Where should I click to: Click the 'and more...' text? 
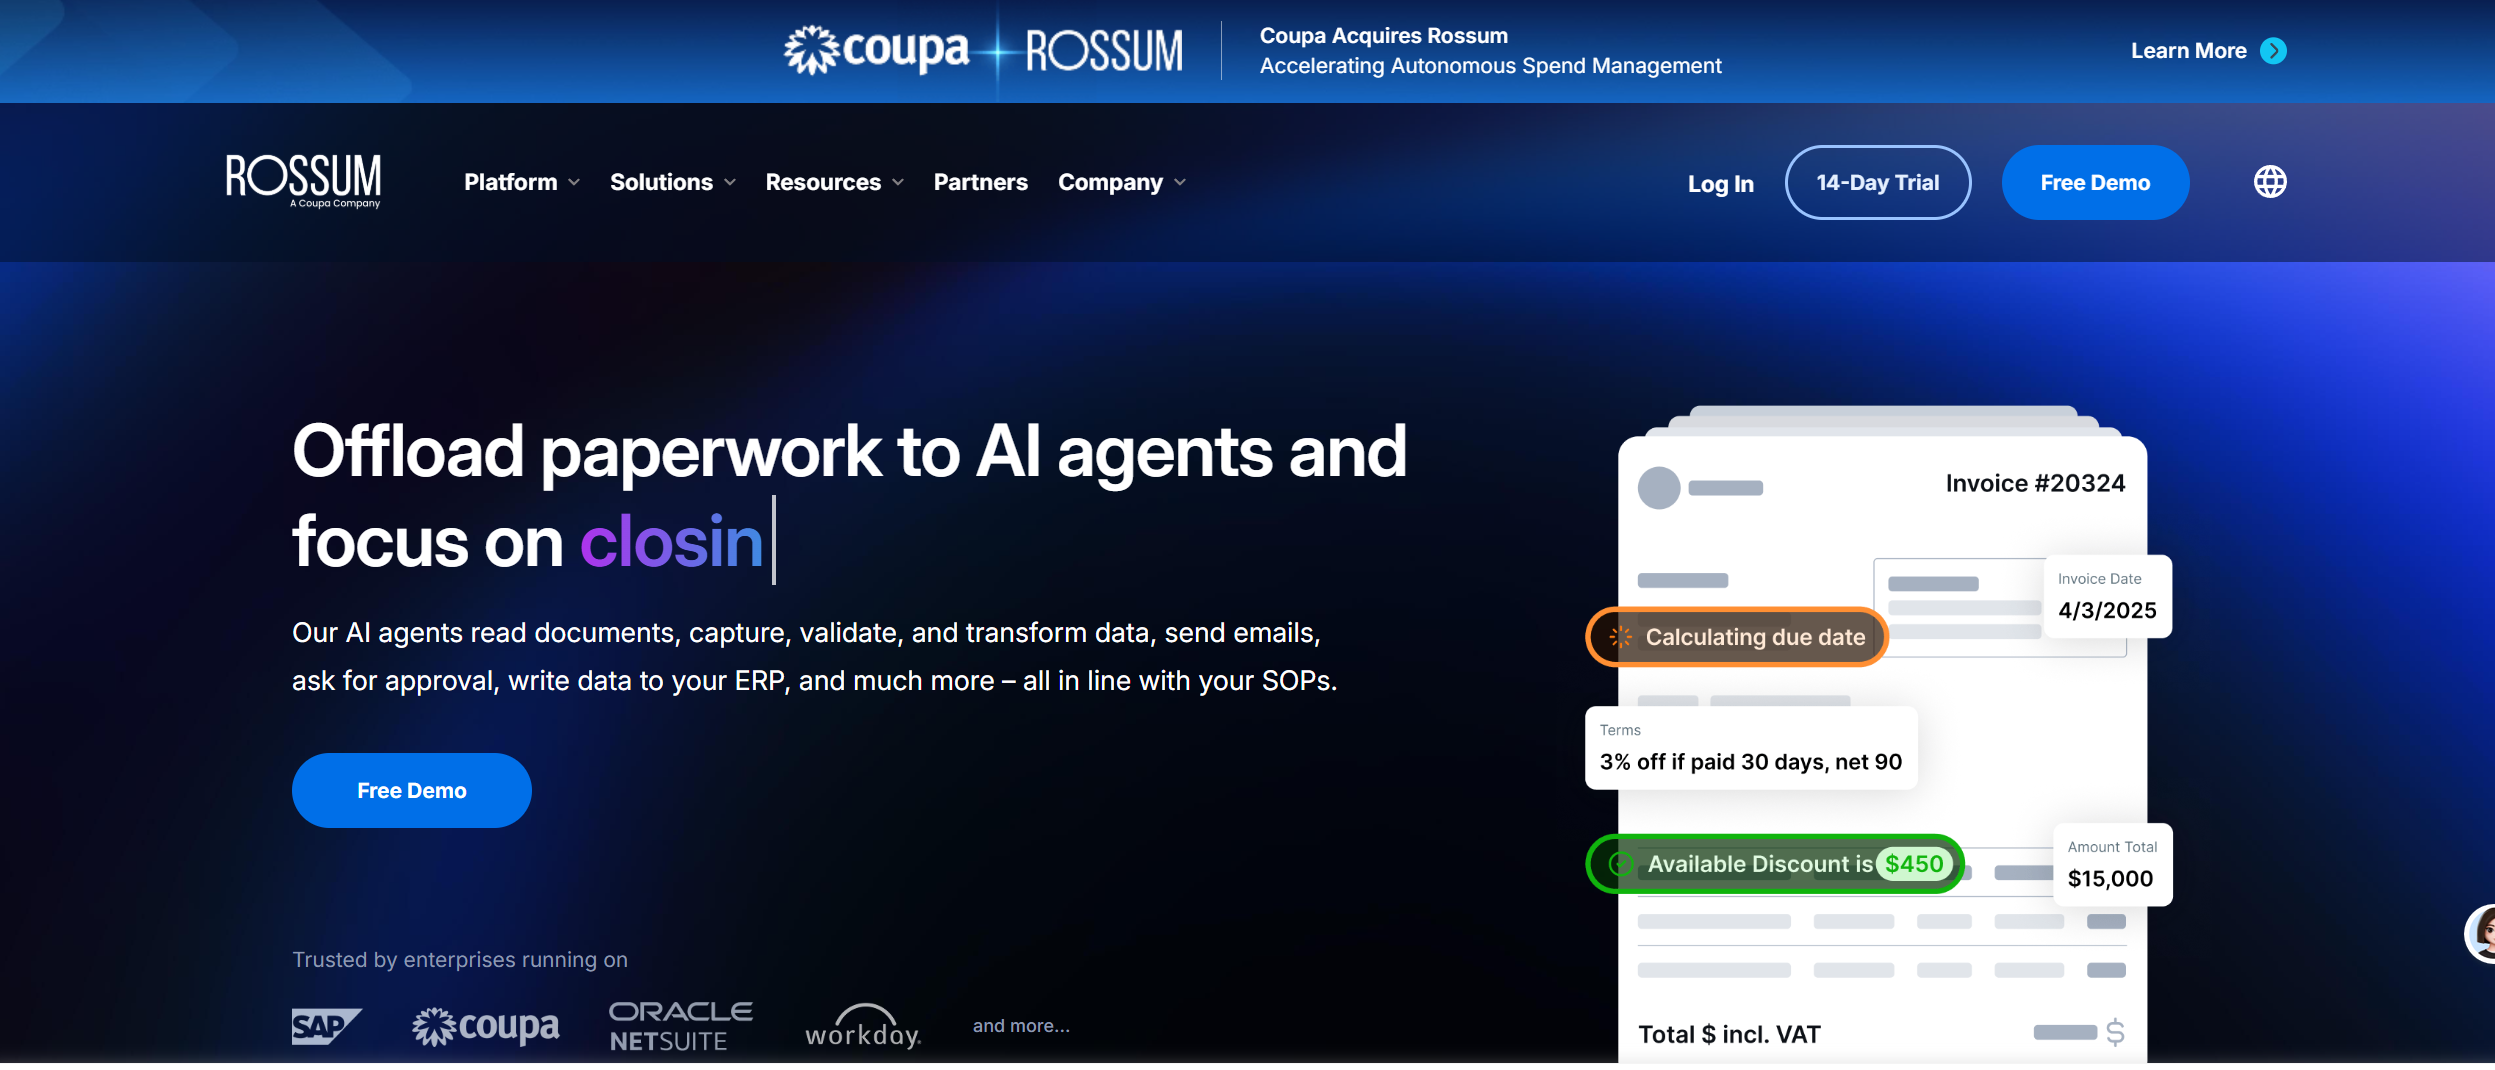[x=1021, y=1026]
